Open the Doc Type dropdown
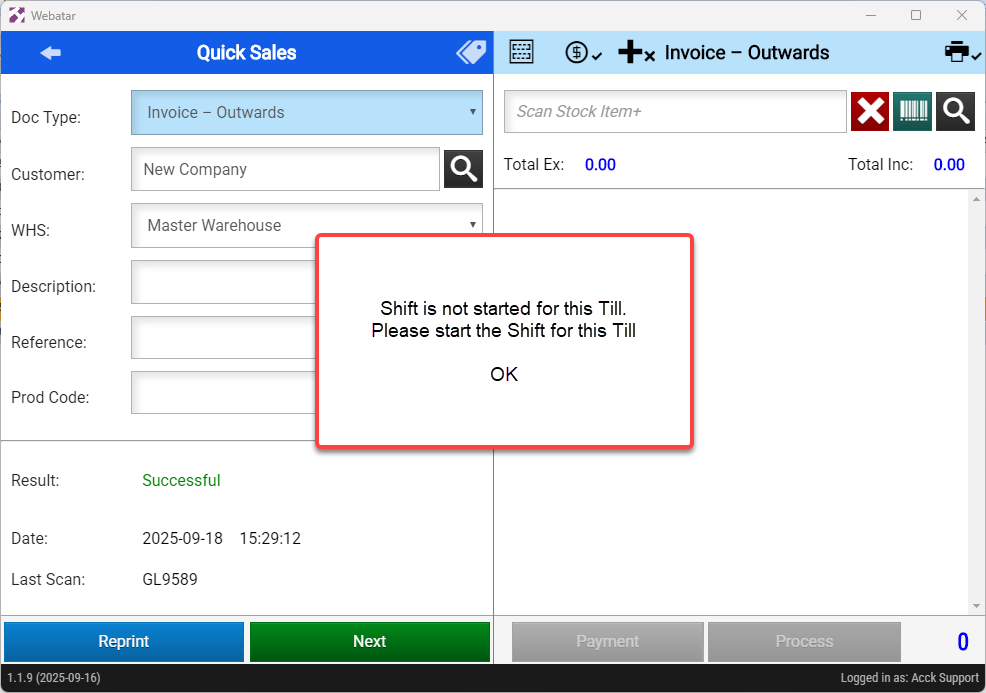986x693 pixels. click(307, 113)
